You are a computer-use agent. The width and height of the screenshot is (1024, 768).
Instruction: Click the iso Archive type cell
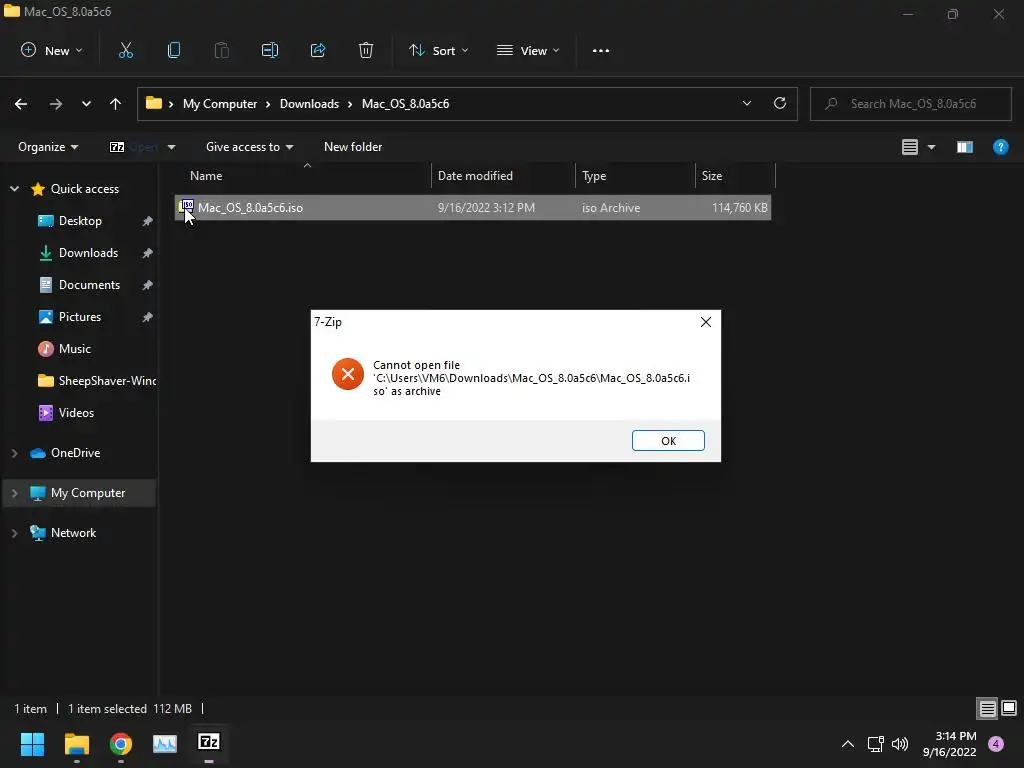[611, 208]
